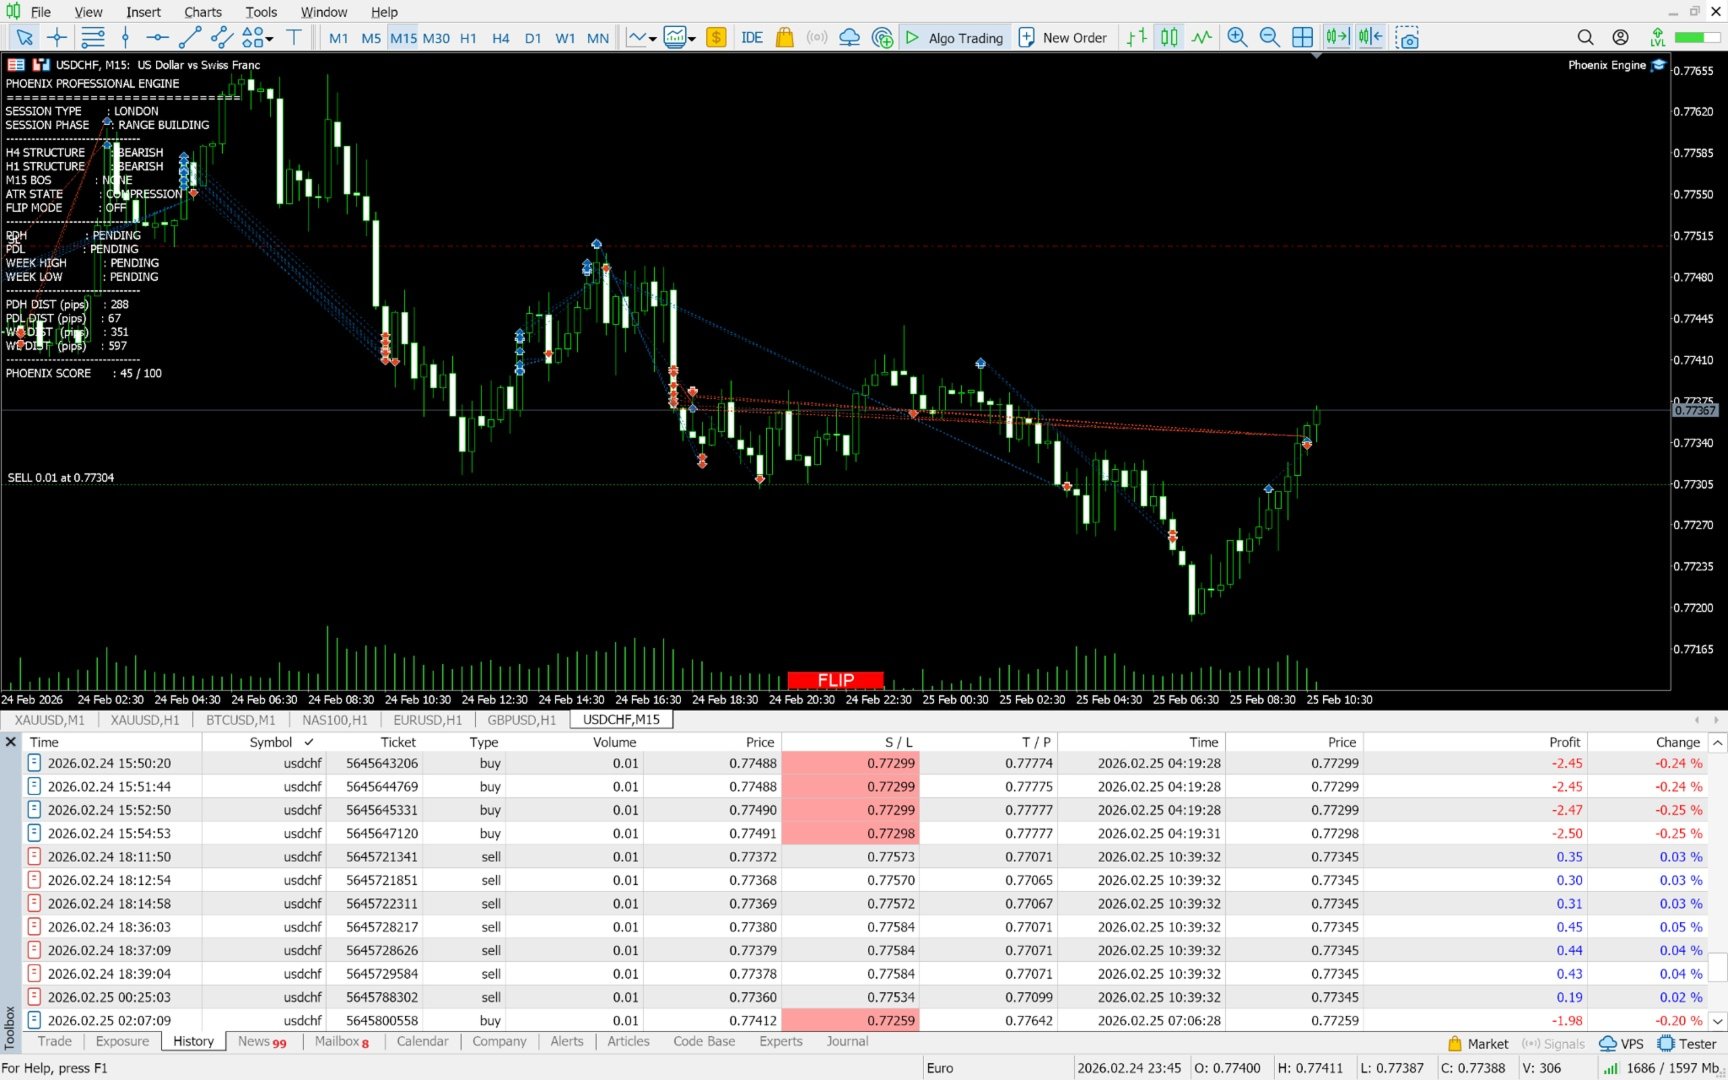1728x1080 pixels.
Task: Switch timeframe to M5
Action: click(371, 38)
